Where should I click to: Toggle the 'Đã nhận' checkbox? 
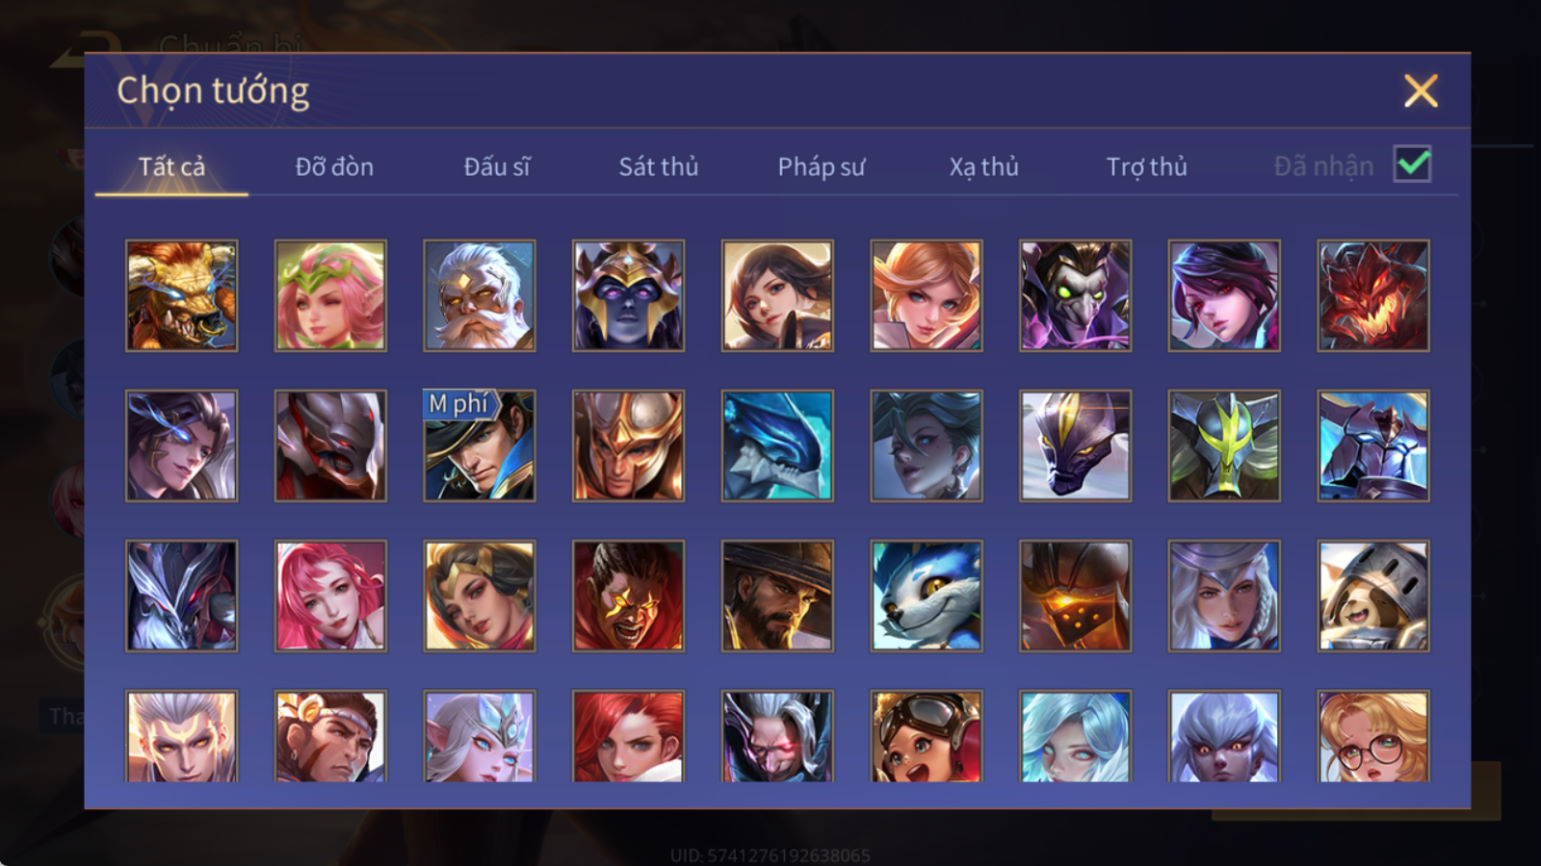[x=1413, y=164]
